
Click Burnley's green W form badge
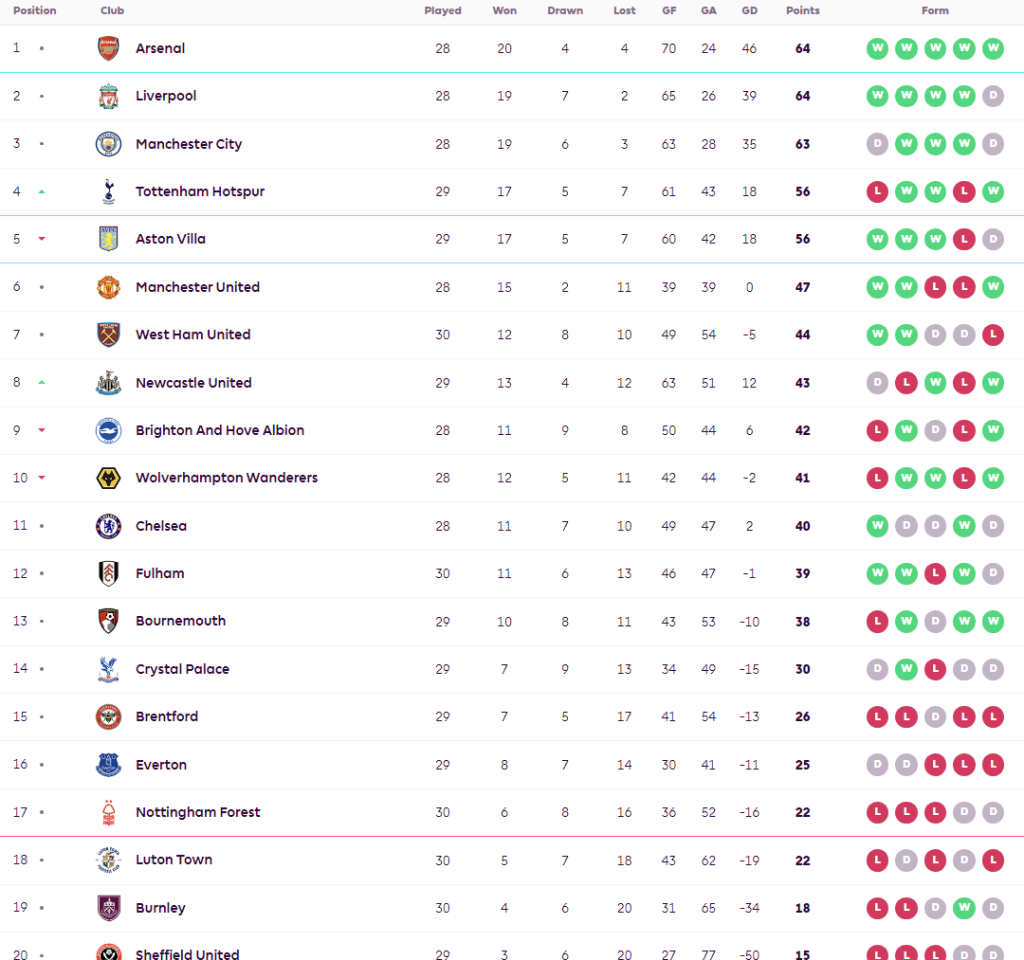pos(964,908)
